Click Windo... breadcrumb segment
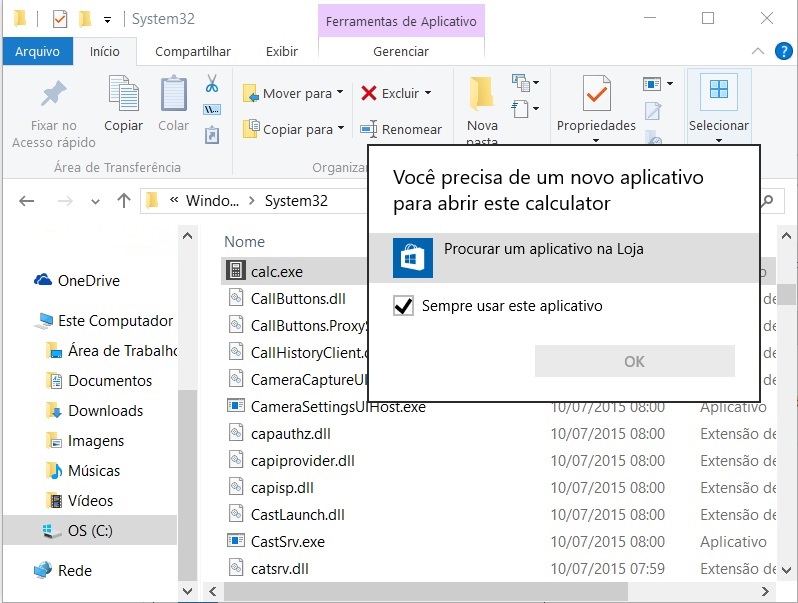 tap(212, 201)
